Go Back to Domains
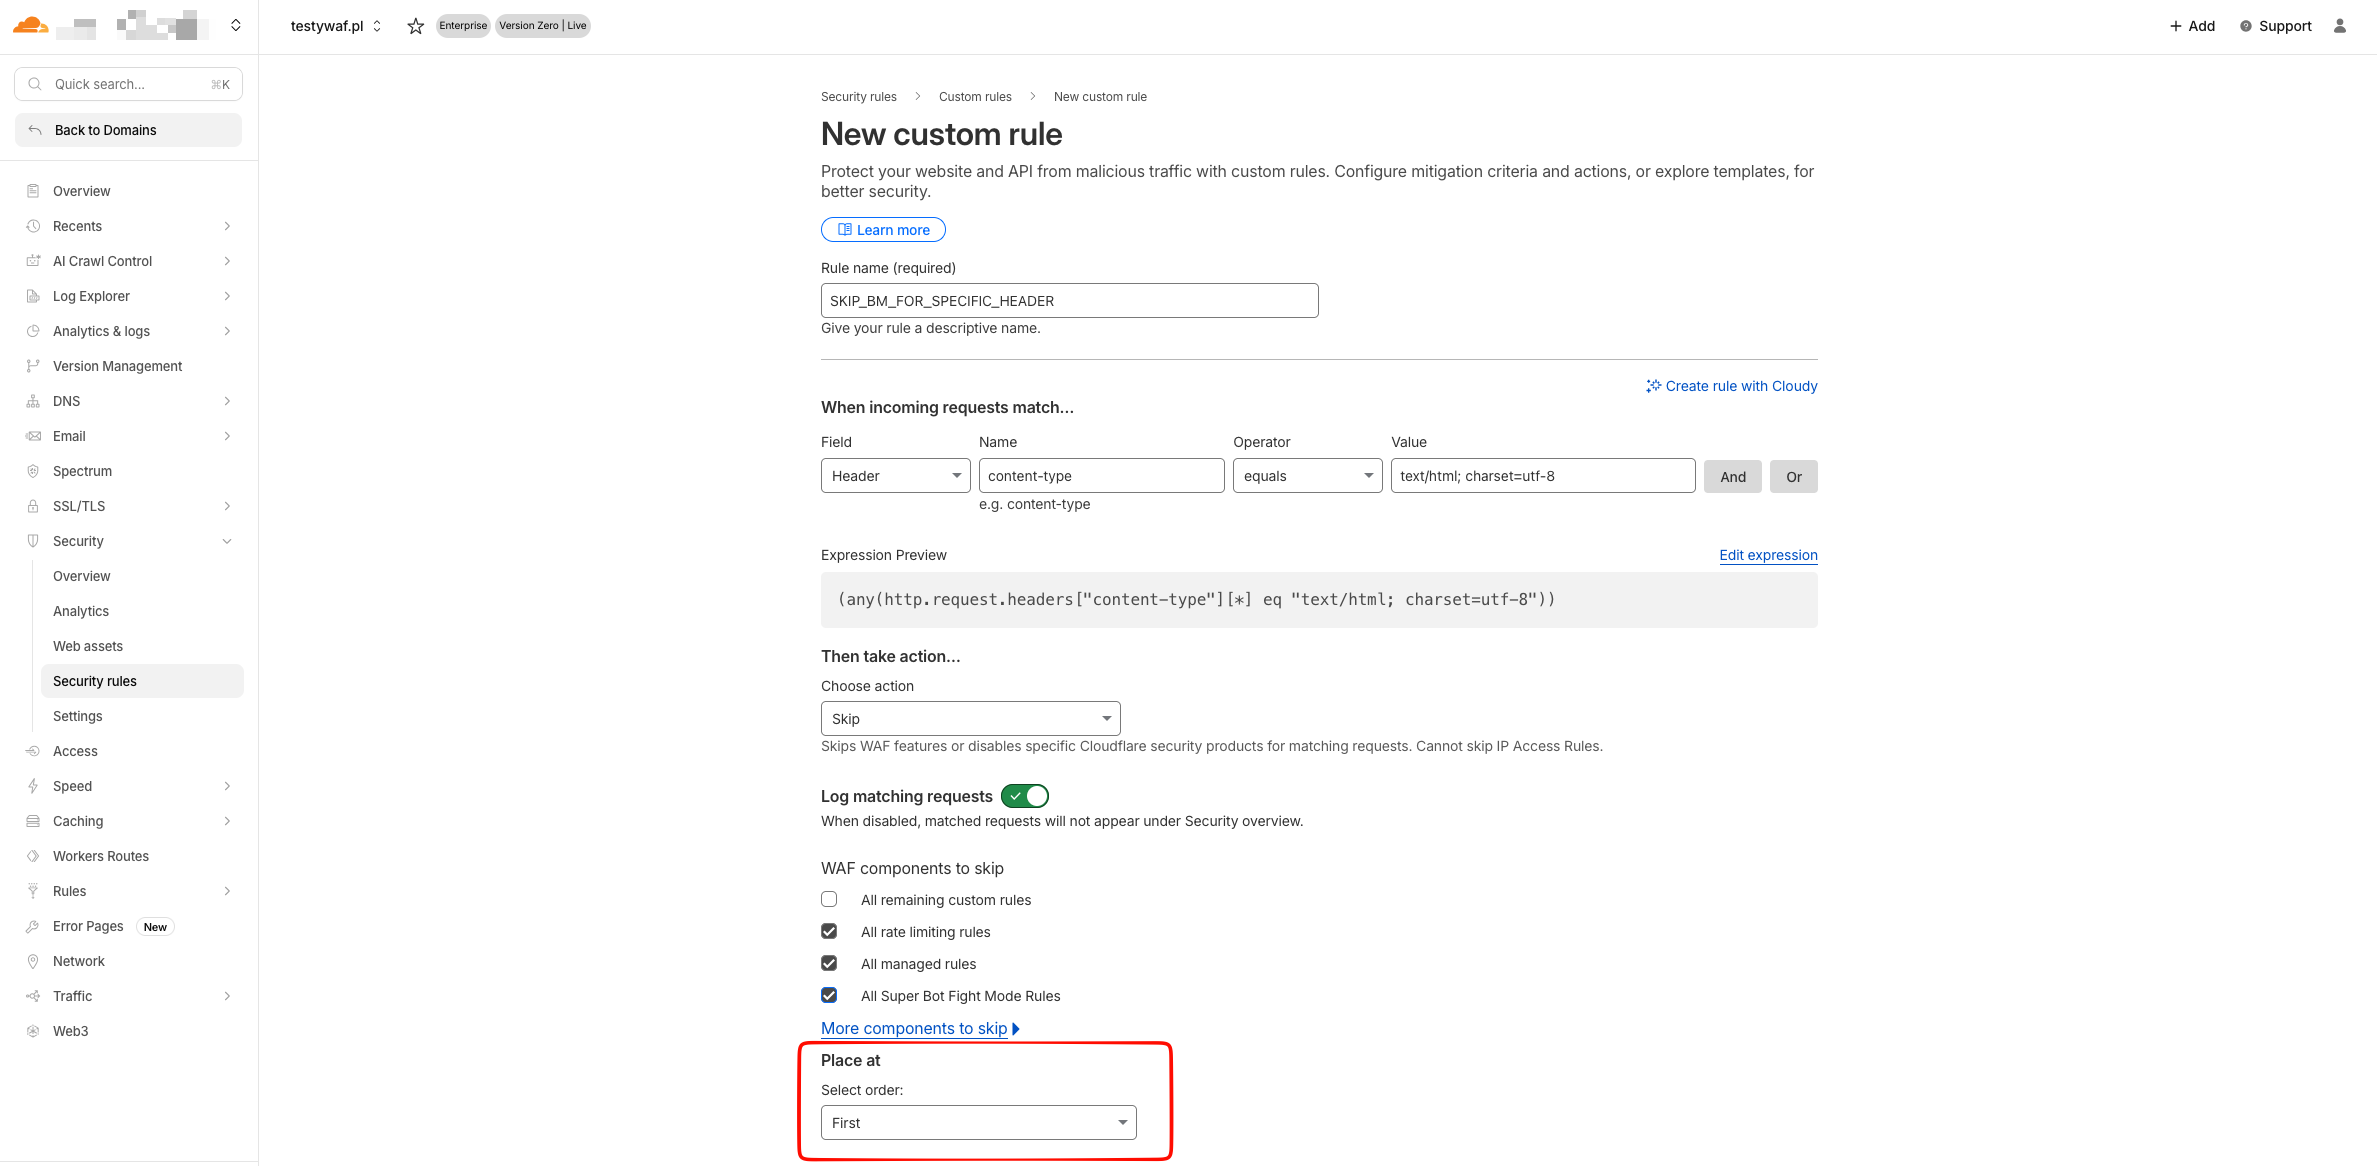2377x1166 pixels. (x=129, y=130)
